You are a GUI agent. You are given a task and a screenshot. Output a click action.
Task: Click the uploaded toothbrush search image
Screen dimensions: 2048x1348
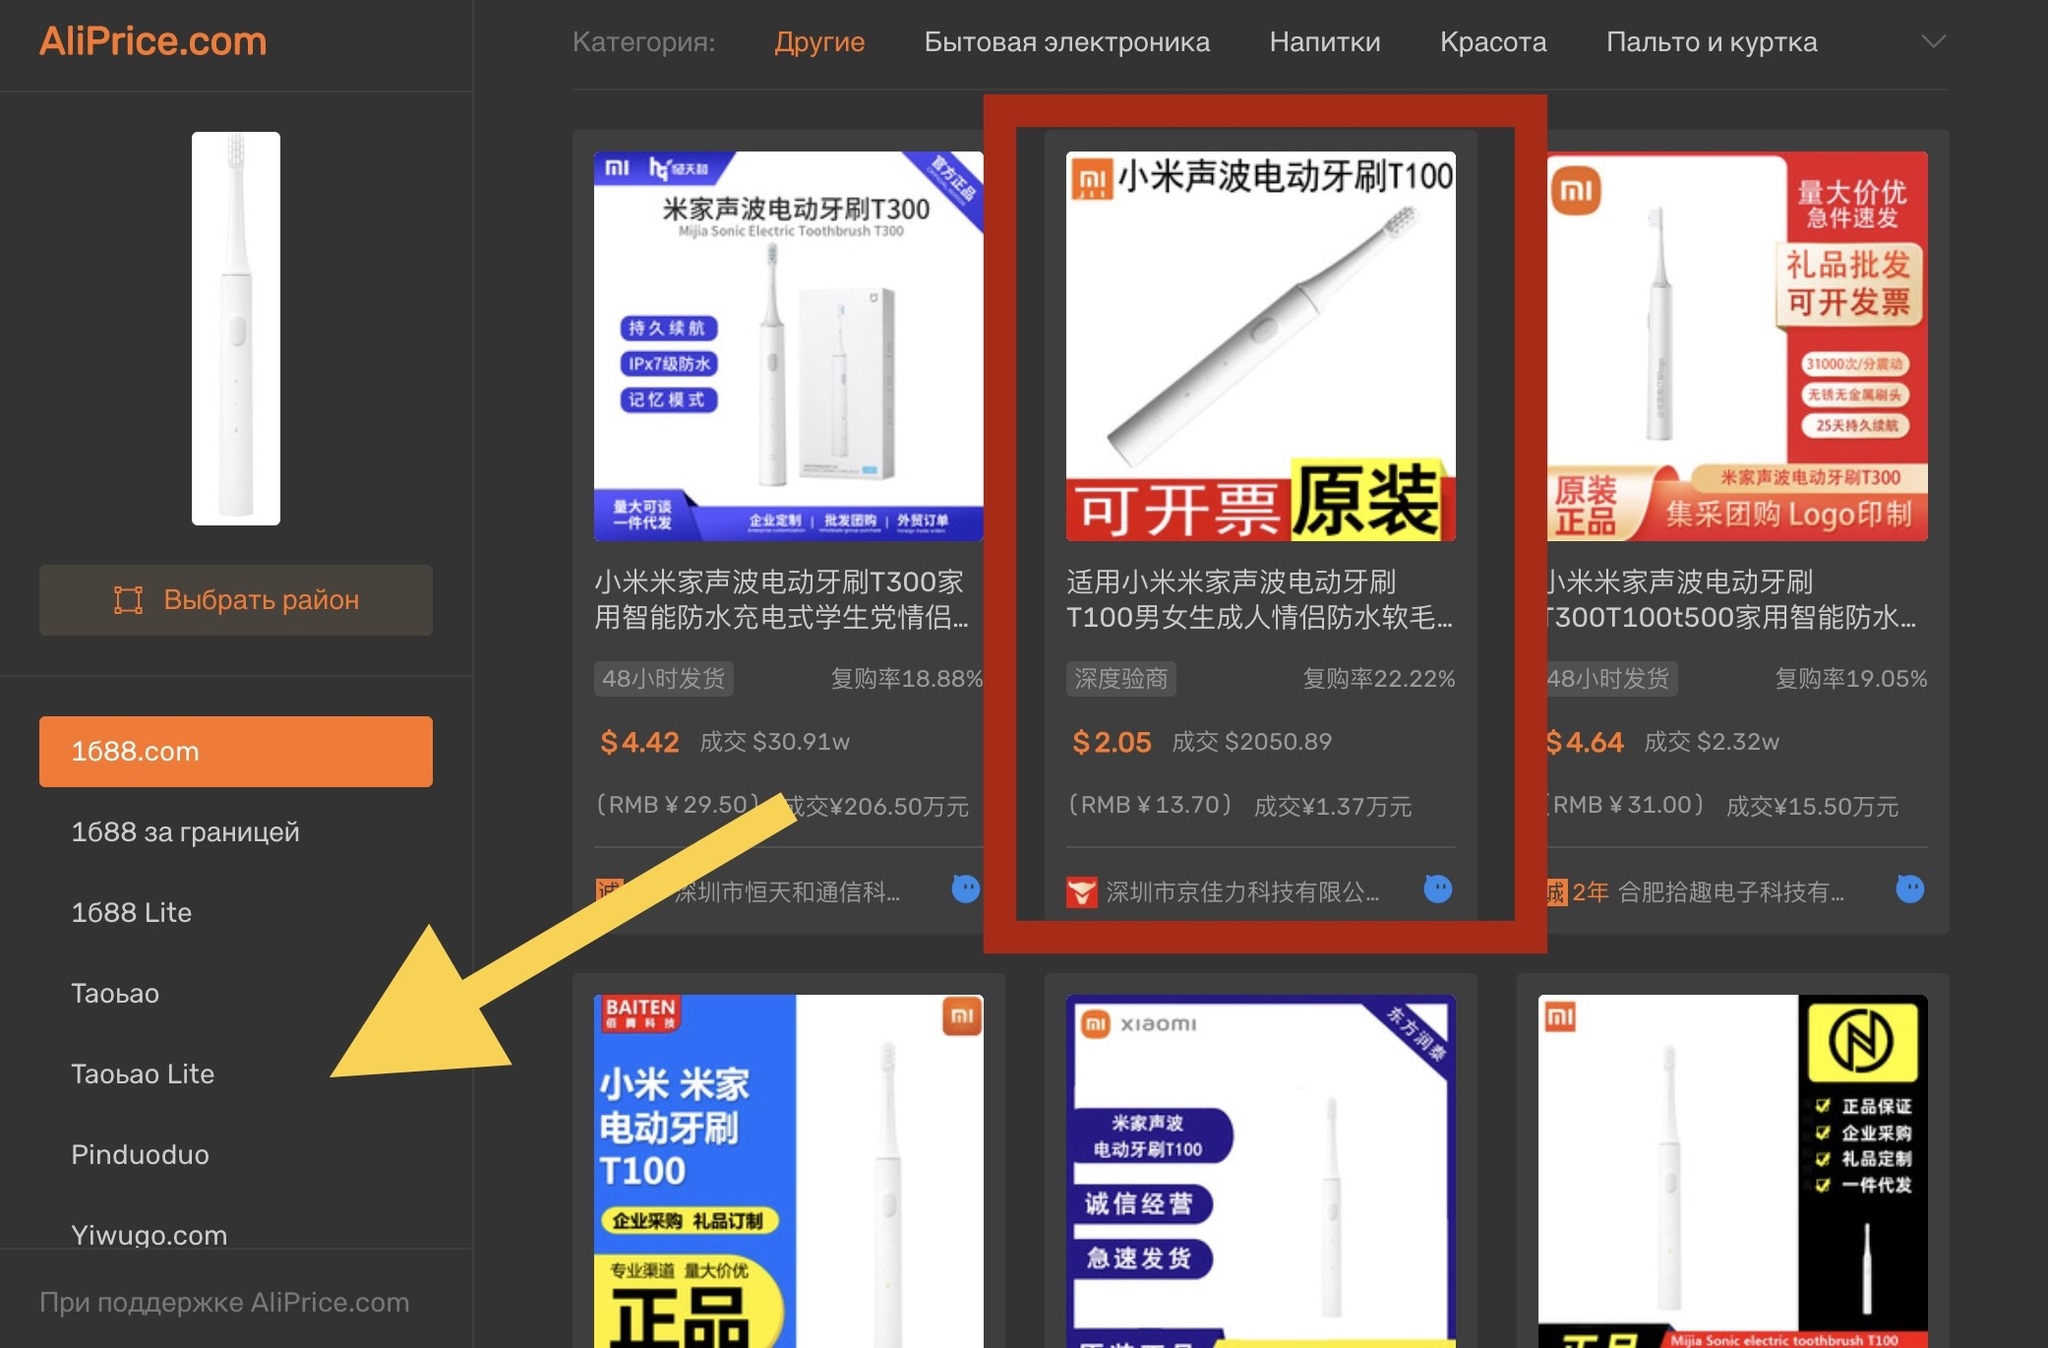pos(236,328)
